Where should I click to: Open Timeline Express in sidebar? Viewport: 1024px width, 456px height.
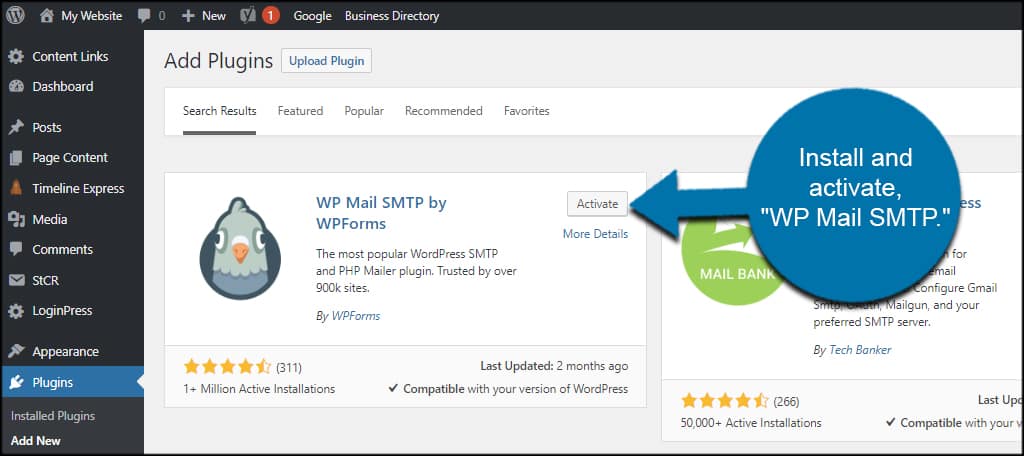(x=78, y=189)
